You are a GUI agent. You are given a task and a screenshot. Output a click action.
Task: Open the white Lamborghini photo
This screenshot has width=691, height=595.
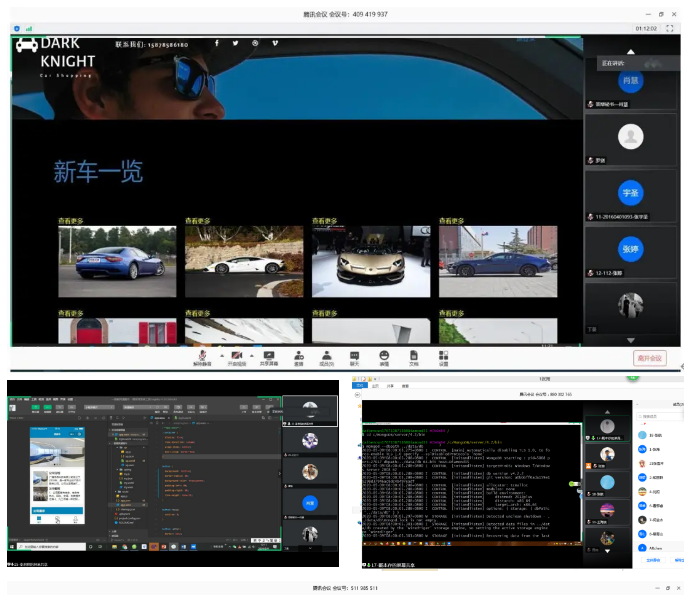pos(244,261)
